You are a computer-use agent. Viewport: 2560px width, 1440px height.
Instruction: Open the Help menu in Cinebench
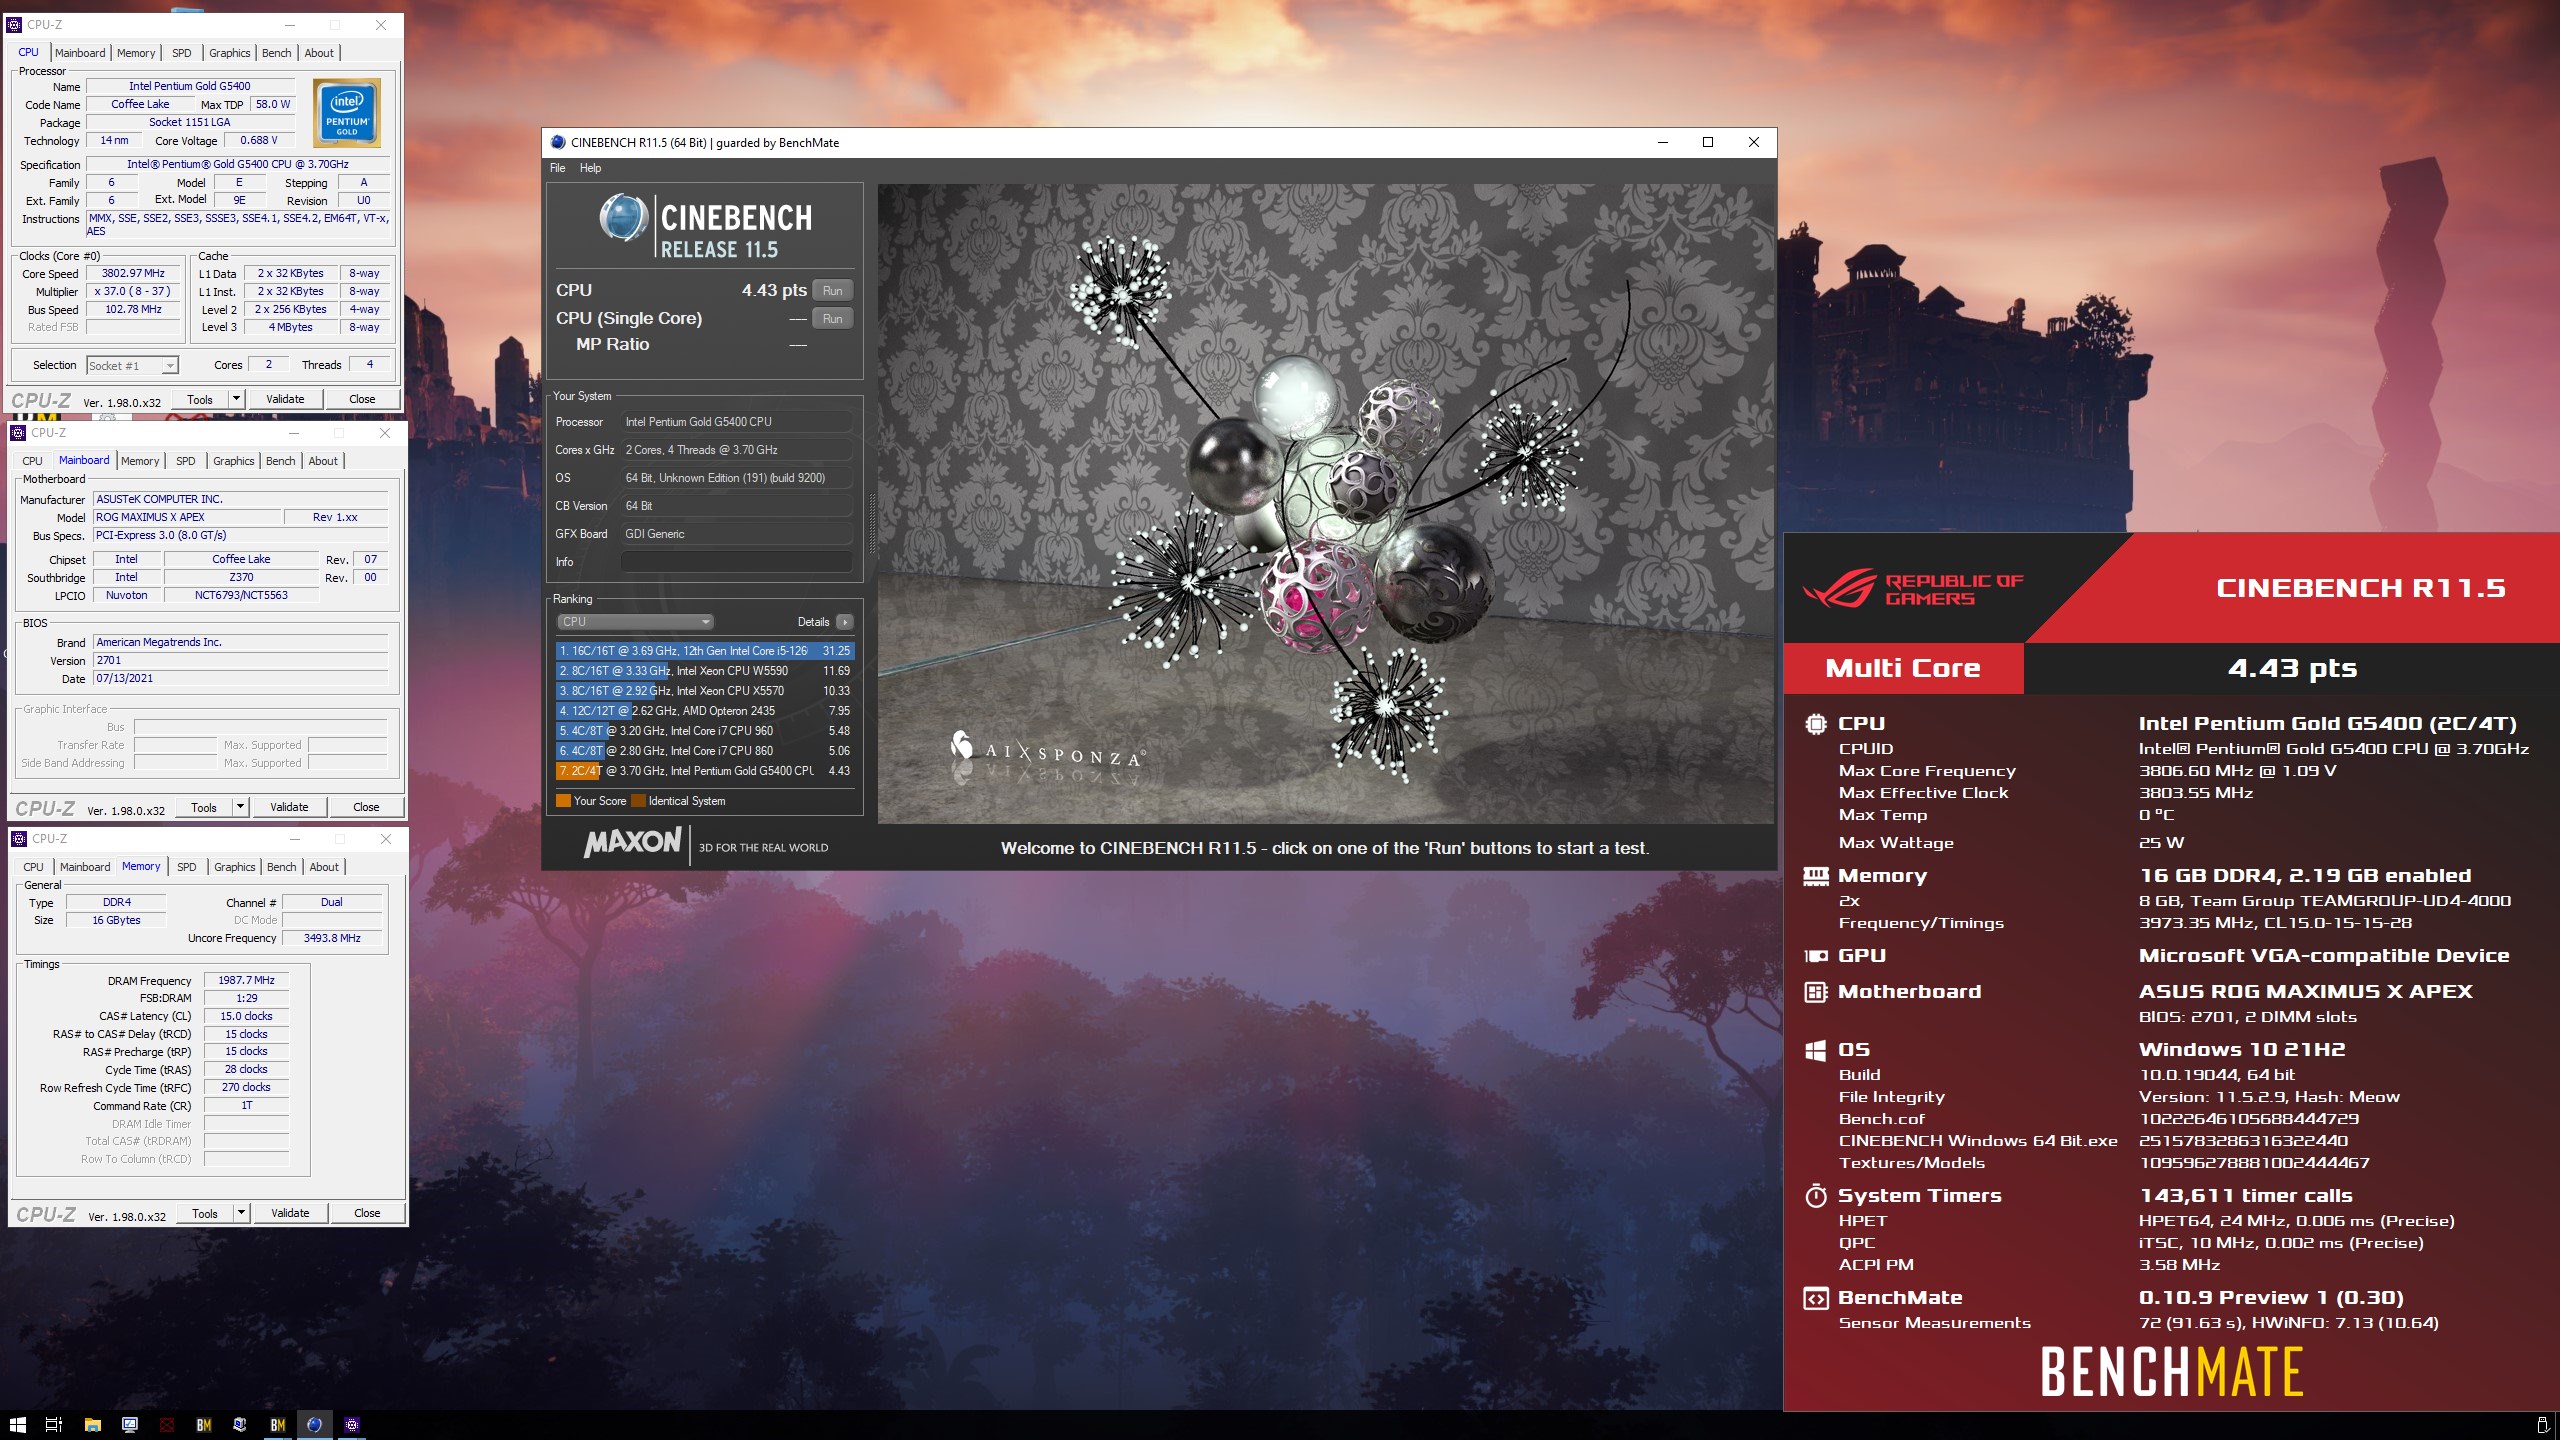coord(590,168)
